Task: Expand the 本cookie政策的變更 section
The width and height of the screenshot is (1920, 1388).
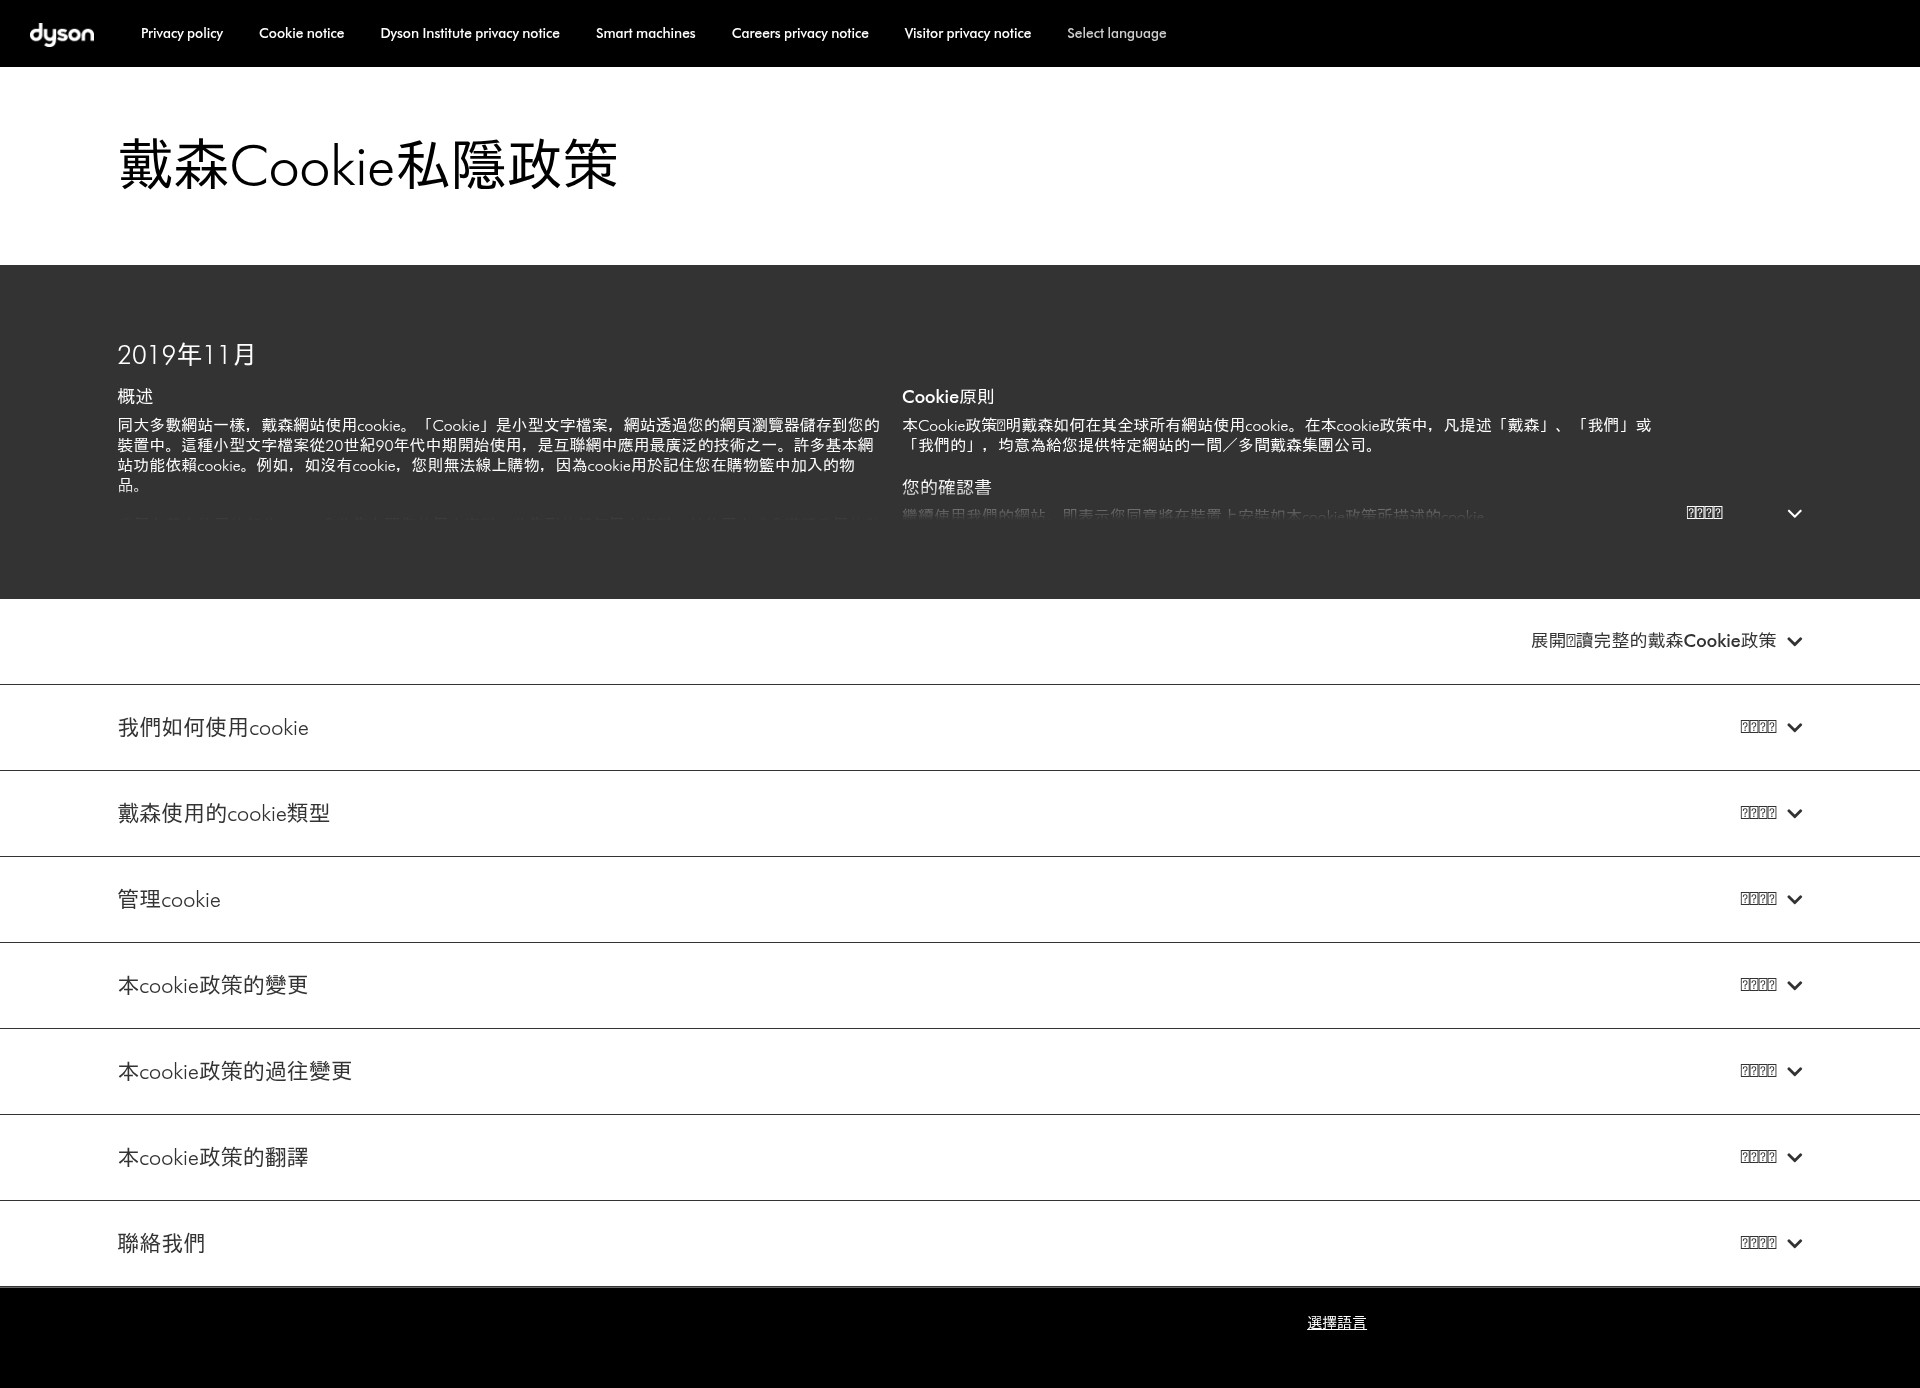Action: point(960,985)
